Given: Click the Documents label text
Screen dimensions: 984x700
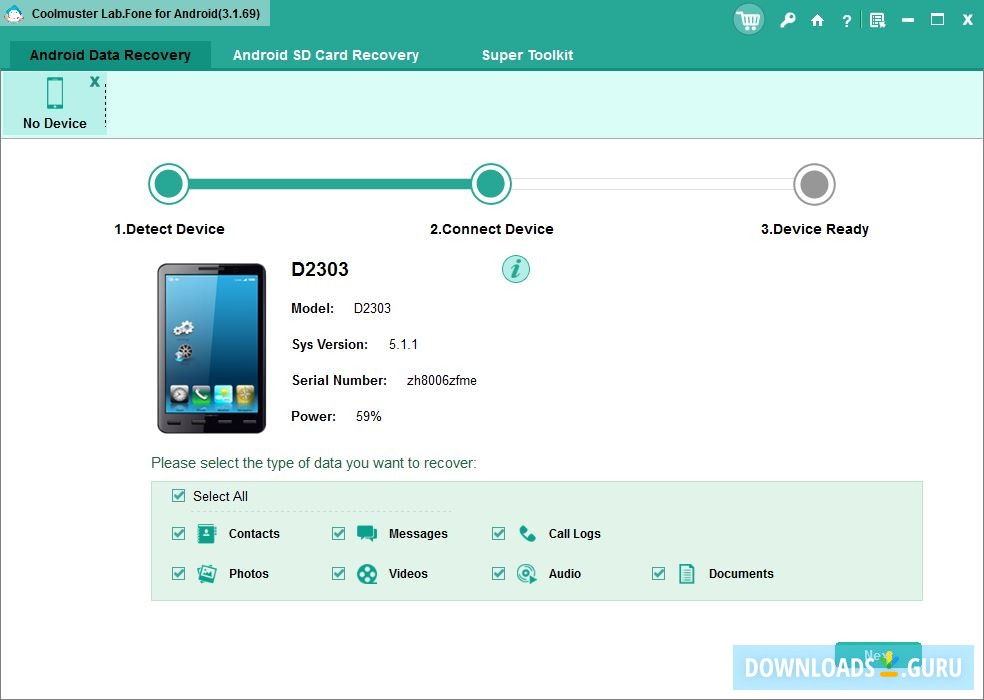Looking at the screenshot, I should tap(741, 574).
